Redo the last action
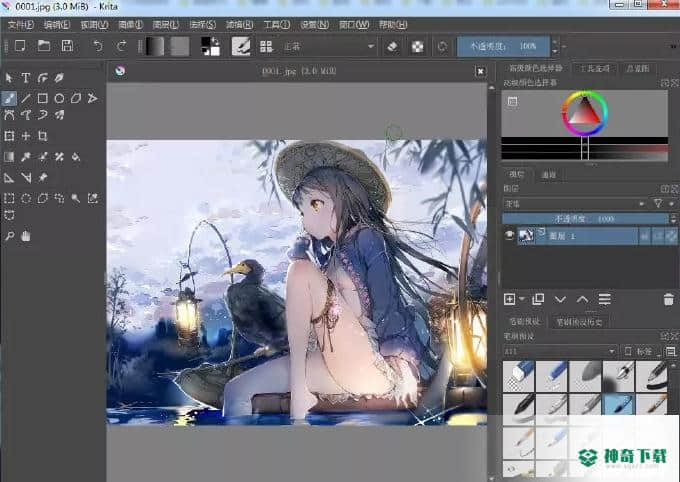The height and width of the screenshot is (482, 680). click(122, 46)
